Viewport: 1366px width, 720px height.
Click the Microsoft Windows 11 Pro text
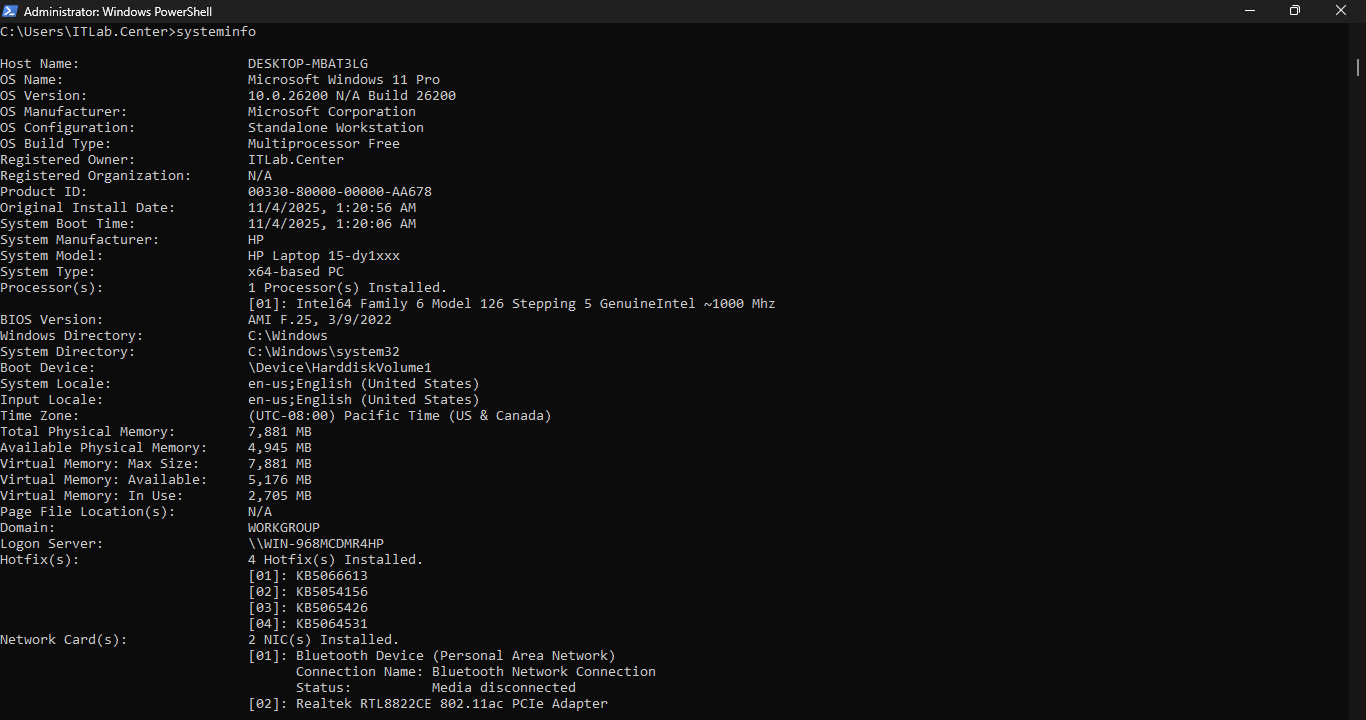[343, 80]
